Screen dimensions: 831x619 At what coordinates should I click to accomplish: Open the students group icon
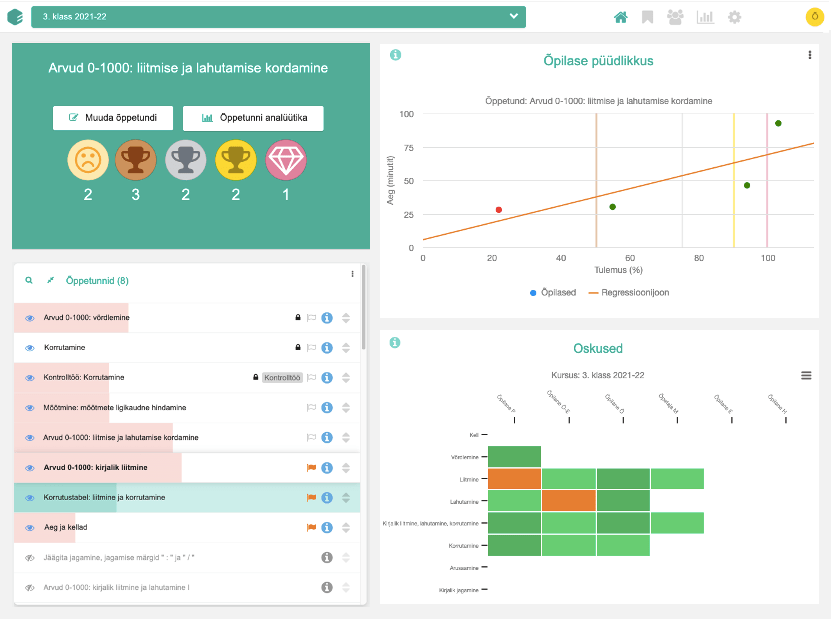point(676,17)
